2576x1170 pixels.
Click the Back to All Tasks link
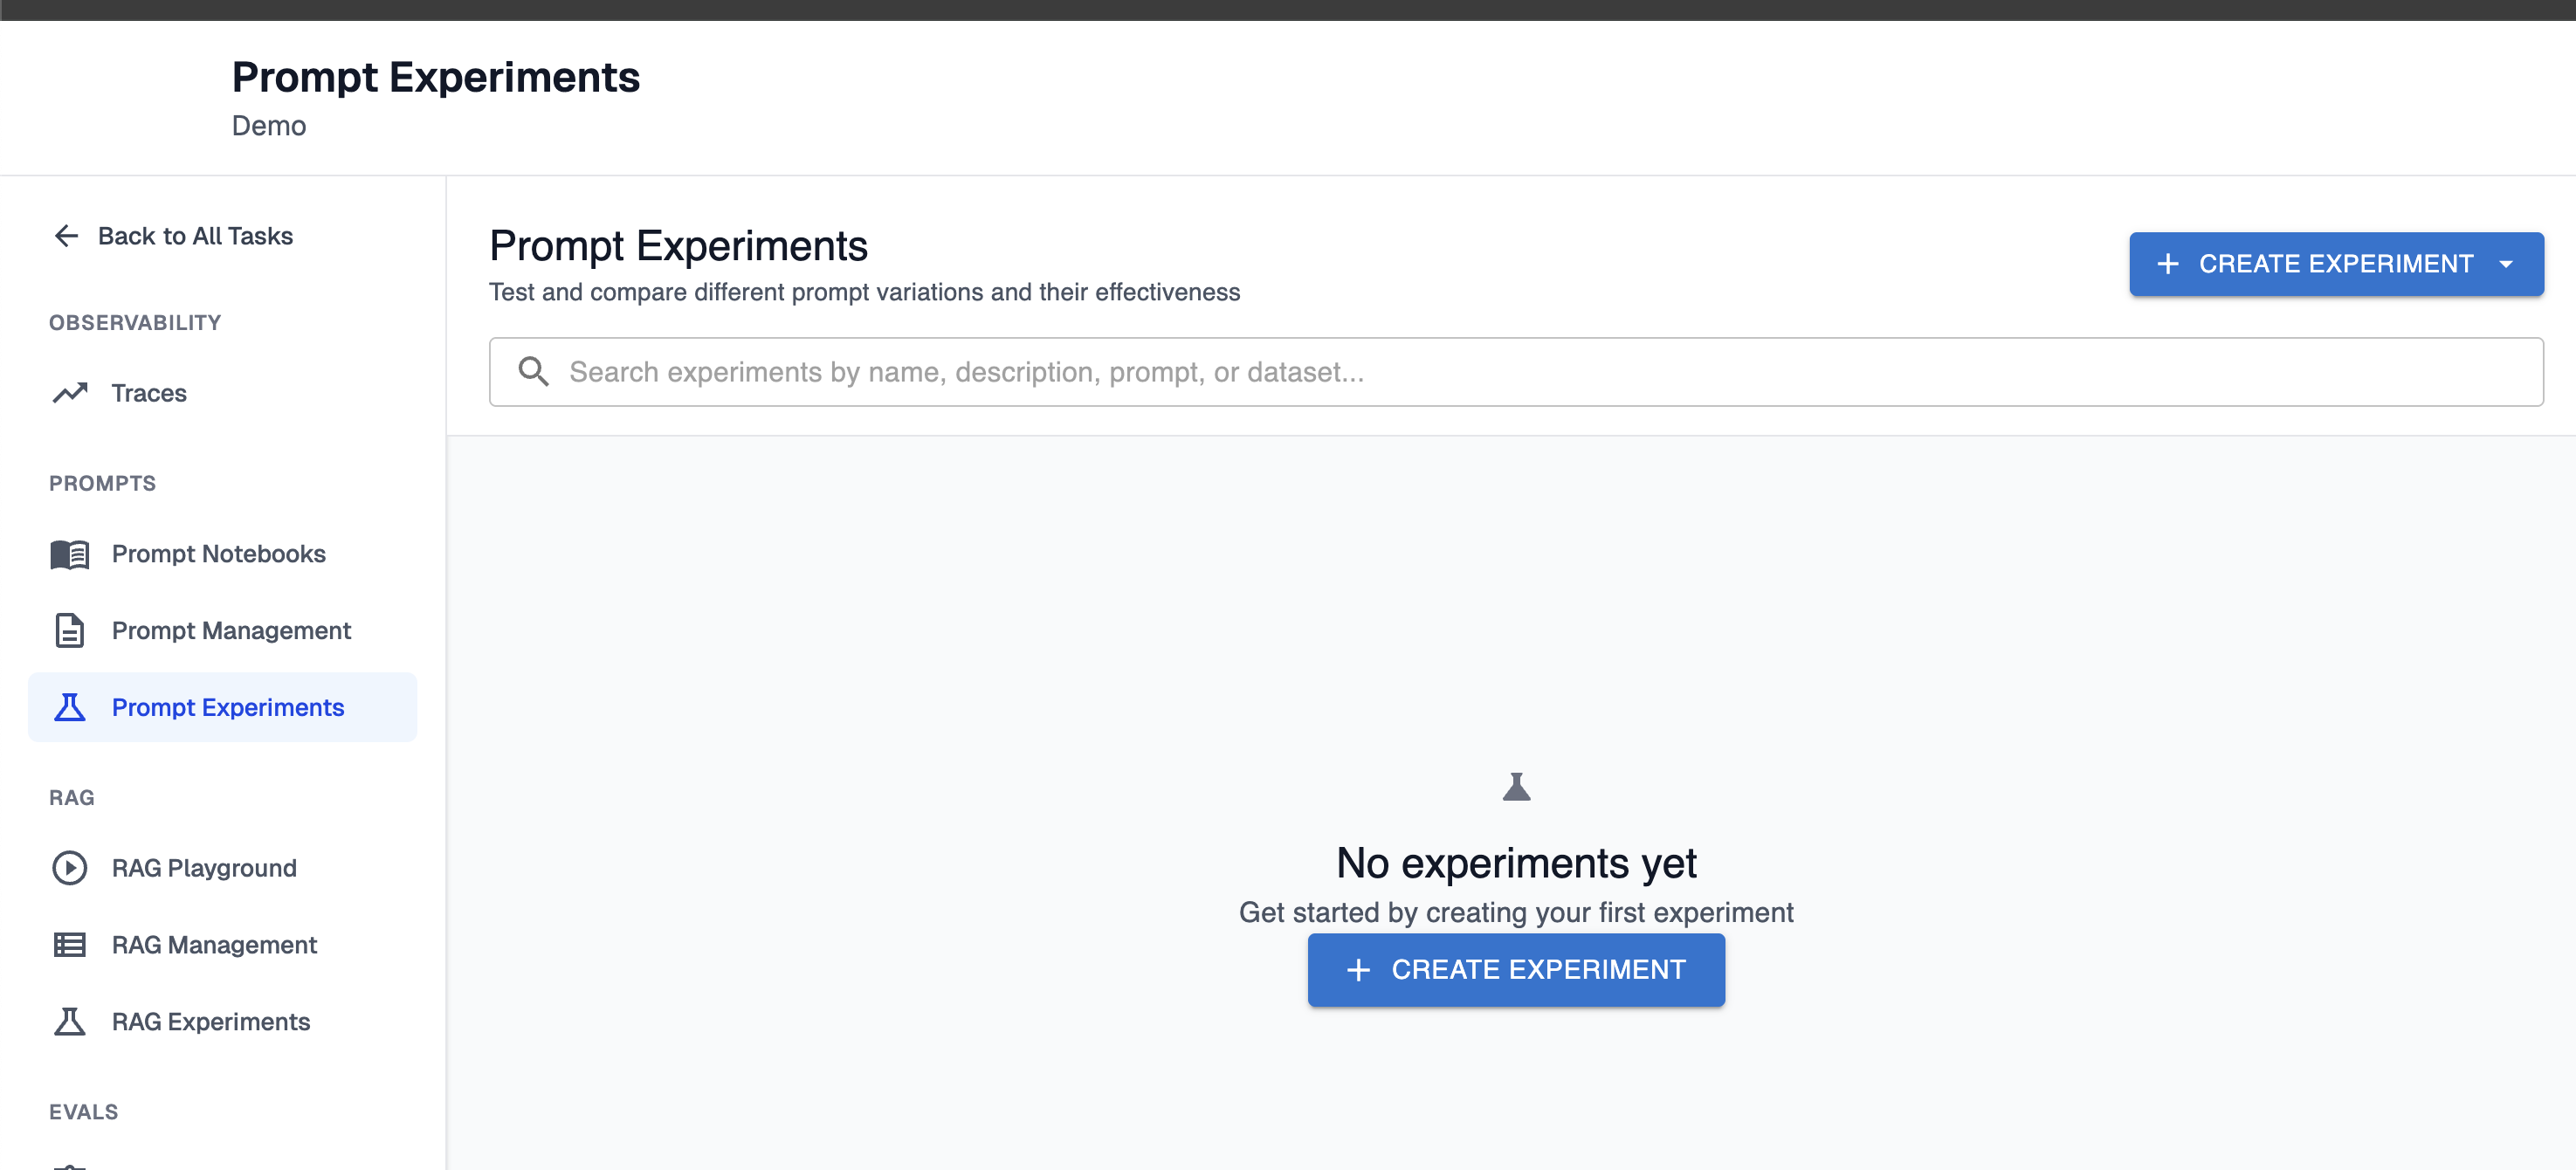pyautogui.click(x=195, y=236)
